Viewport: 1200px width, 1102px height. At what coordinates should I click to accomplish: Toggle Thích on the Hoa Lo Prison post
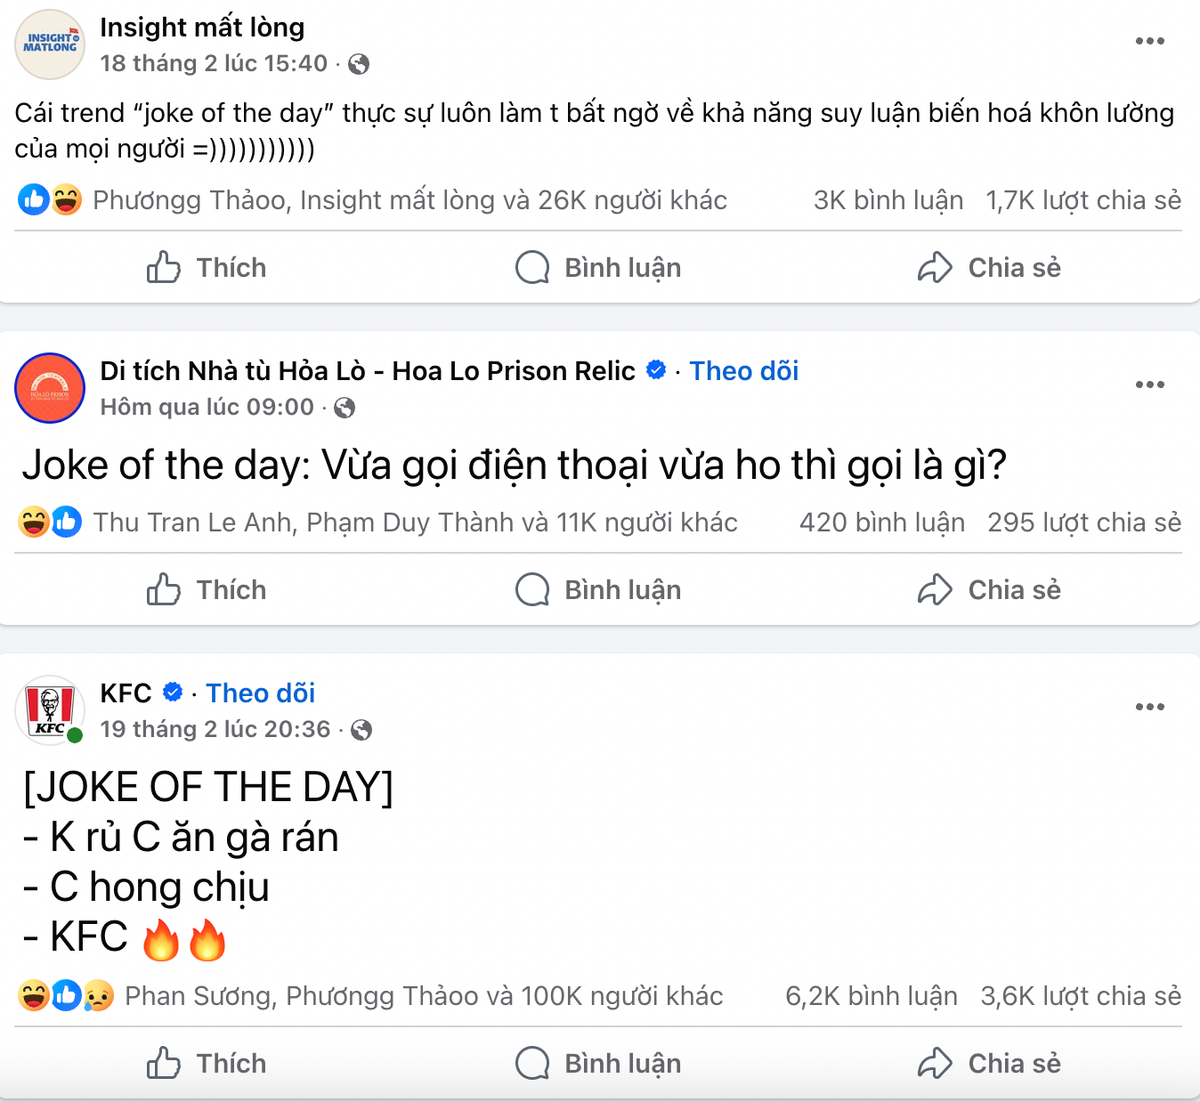(205, 589)
